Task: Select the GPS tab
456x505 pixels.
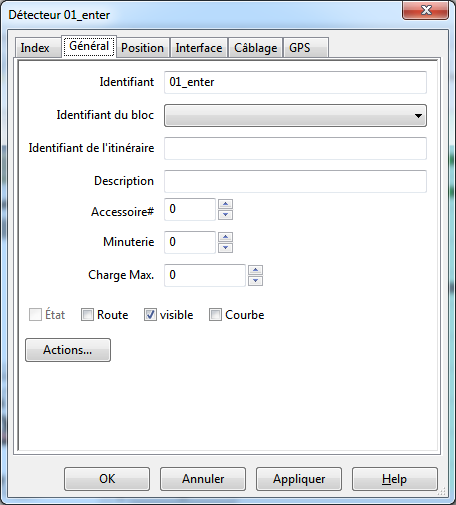Action: click(306, 48)
